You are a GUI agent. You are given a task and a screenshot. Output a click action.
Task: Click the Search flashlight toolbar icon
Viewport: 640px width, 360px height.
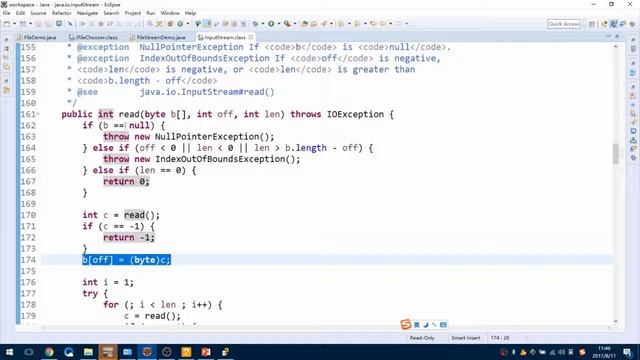pos(324,24)
